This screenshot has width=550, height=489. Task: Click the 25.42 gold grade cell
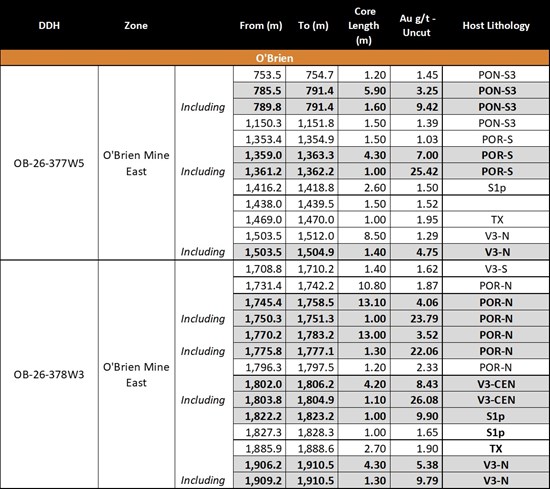[x=417, y=172]
